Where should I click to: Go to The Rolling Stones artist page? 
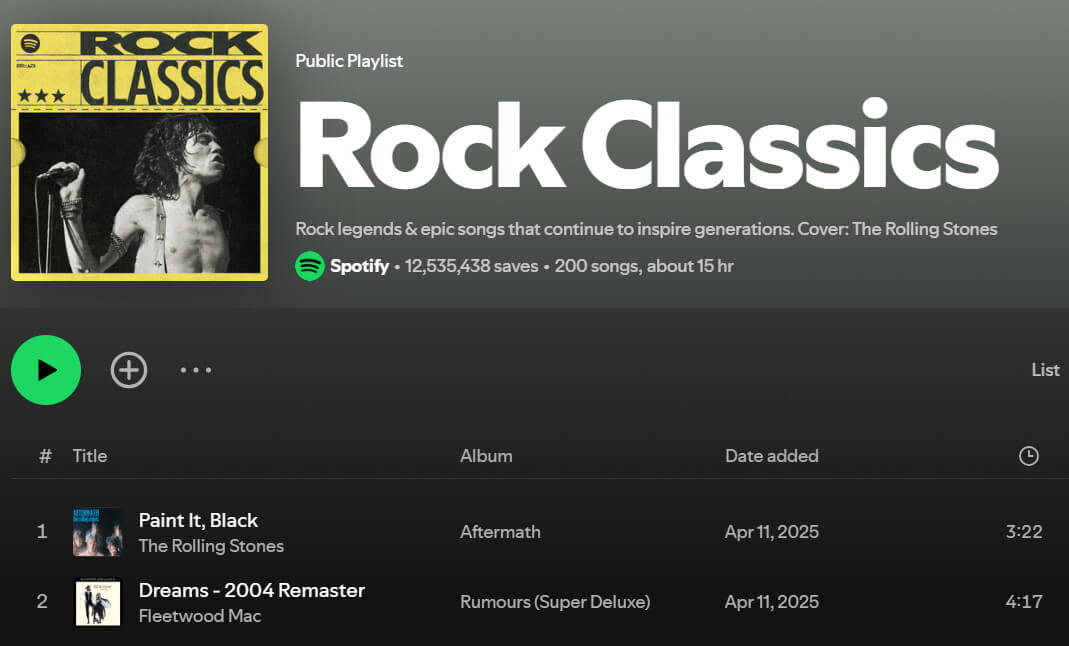point(211,546)
